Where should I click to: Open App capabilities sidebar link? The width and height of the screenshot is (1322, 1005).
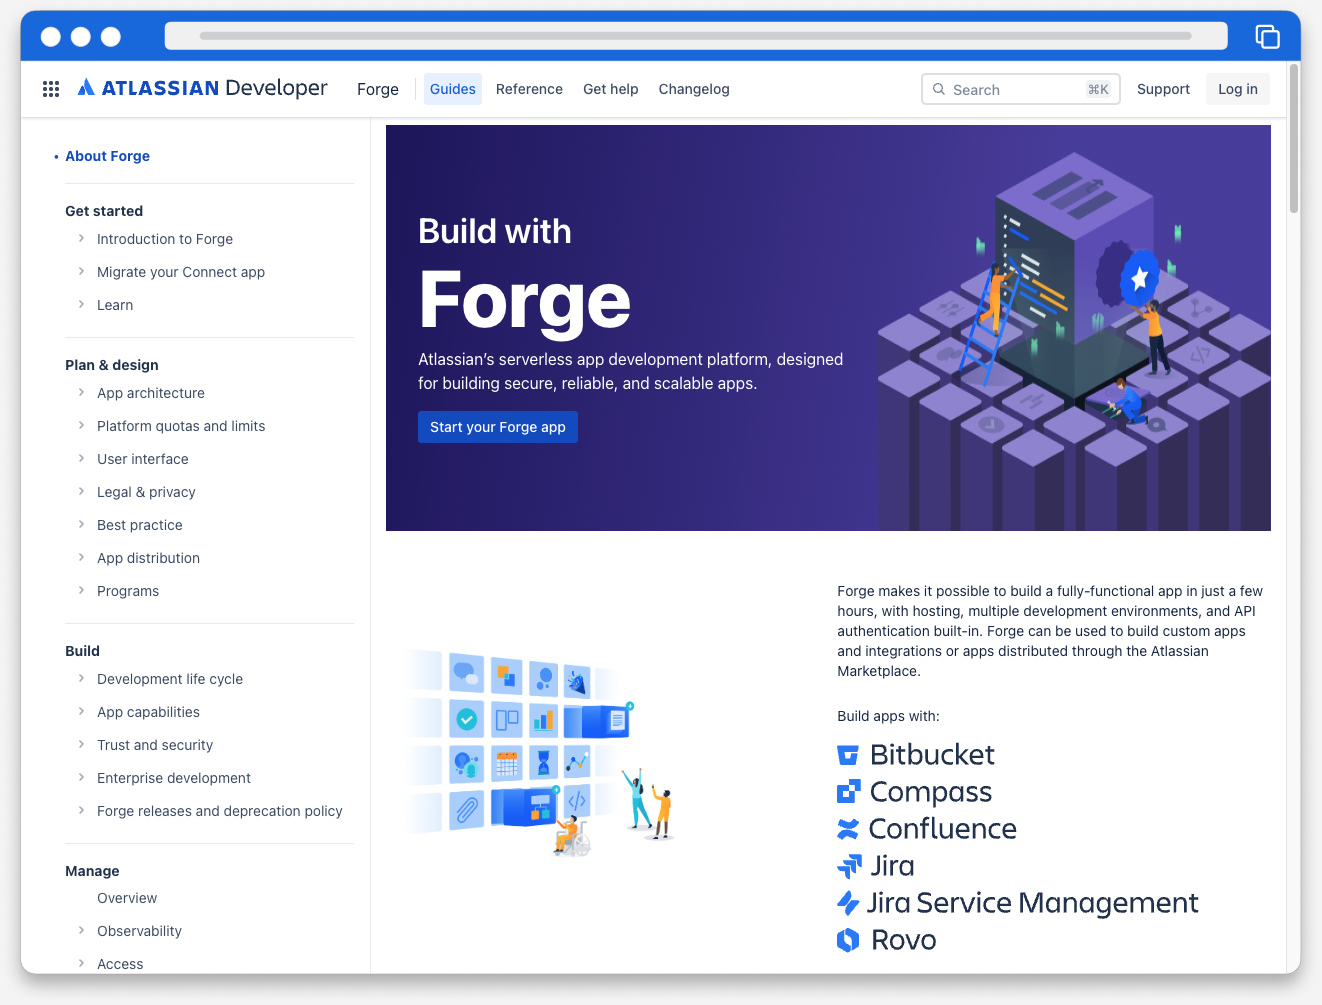click(148, 712)
